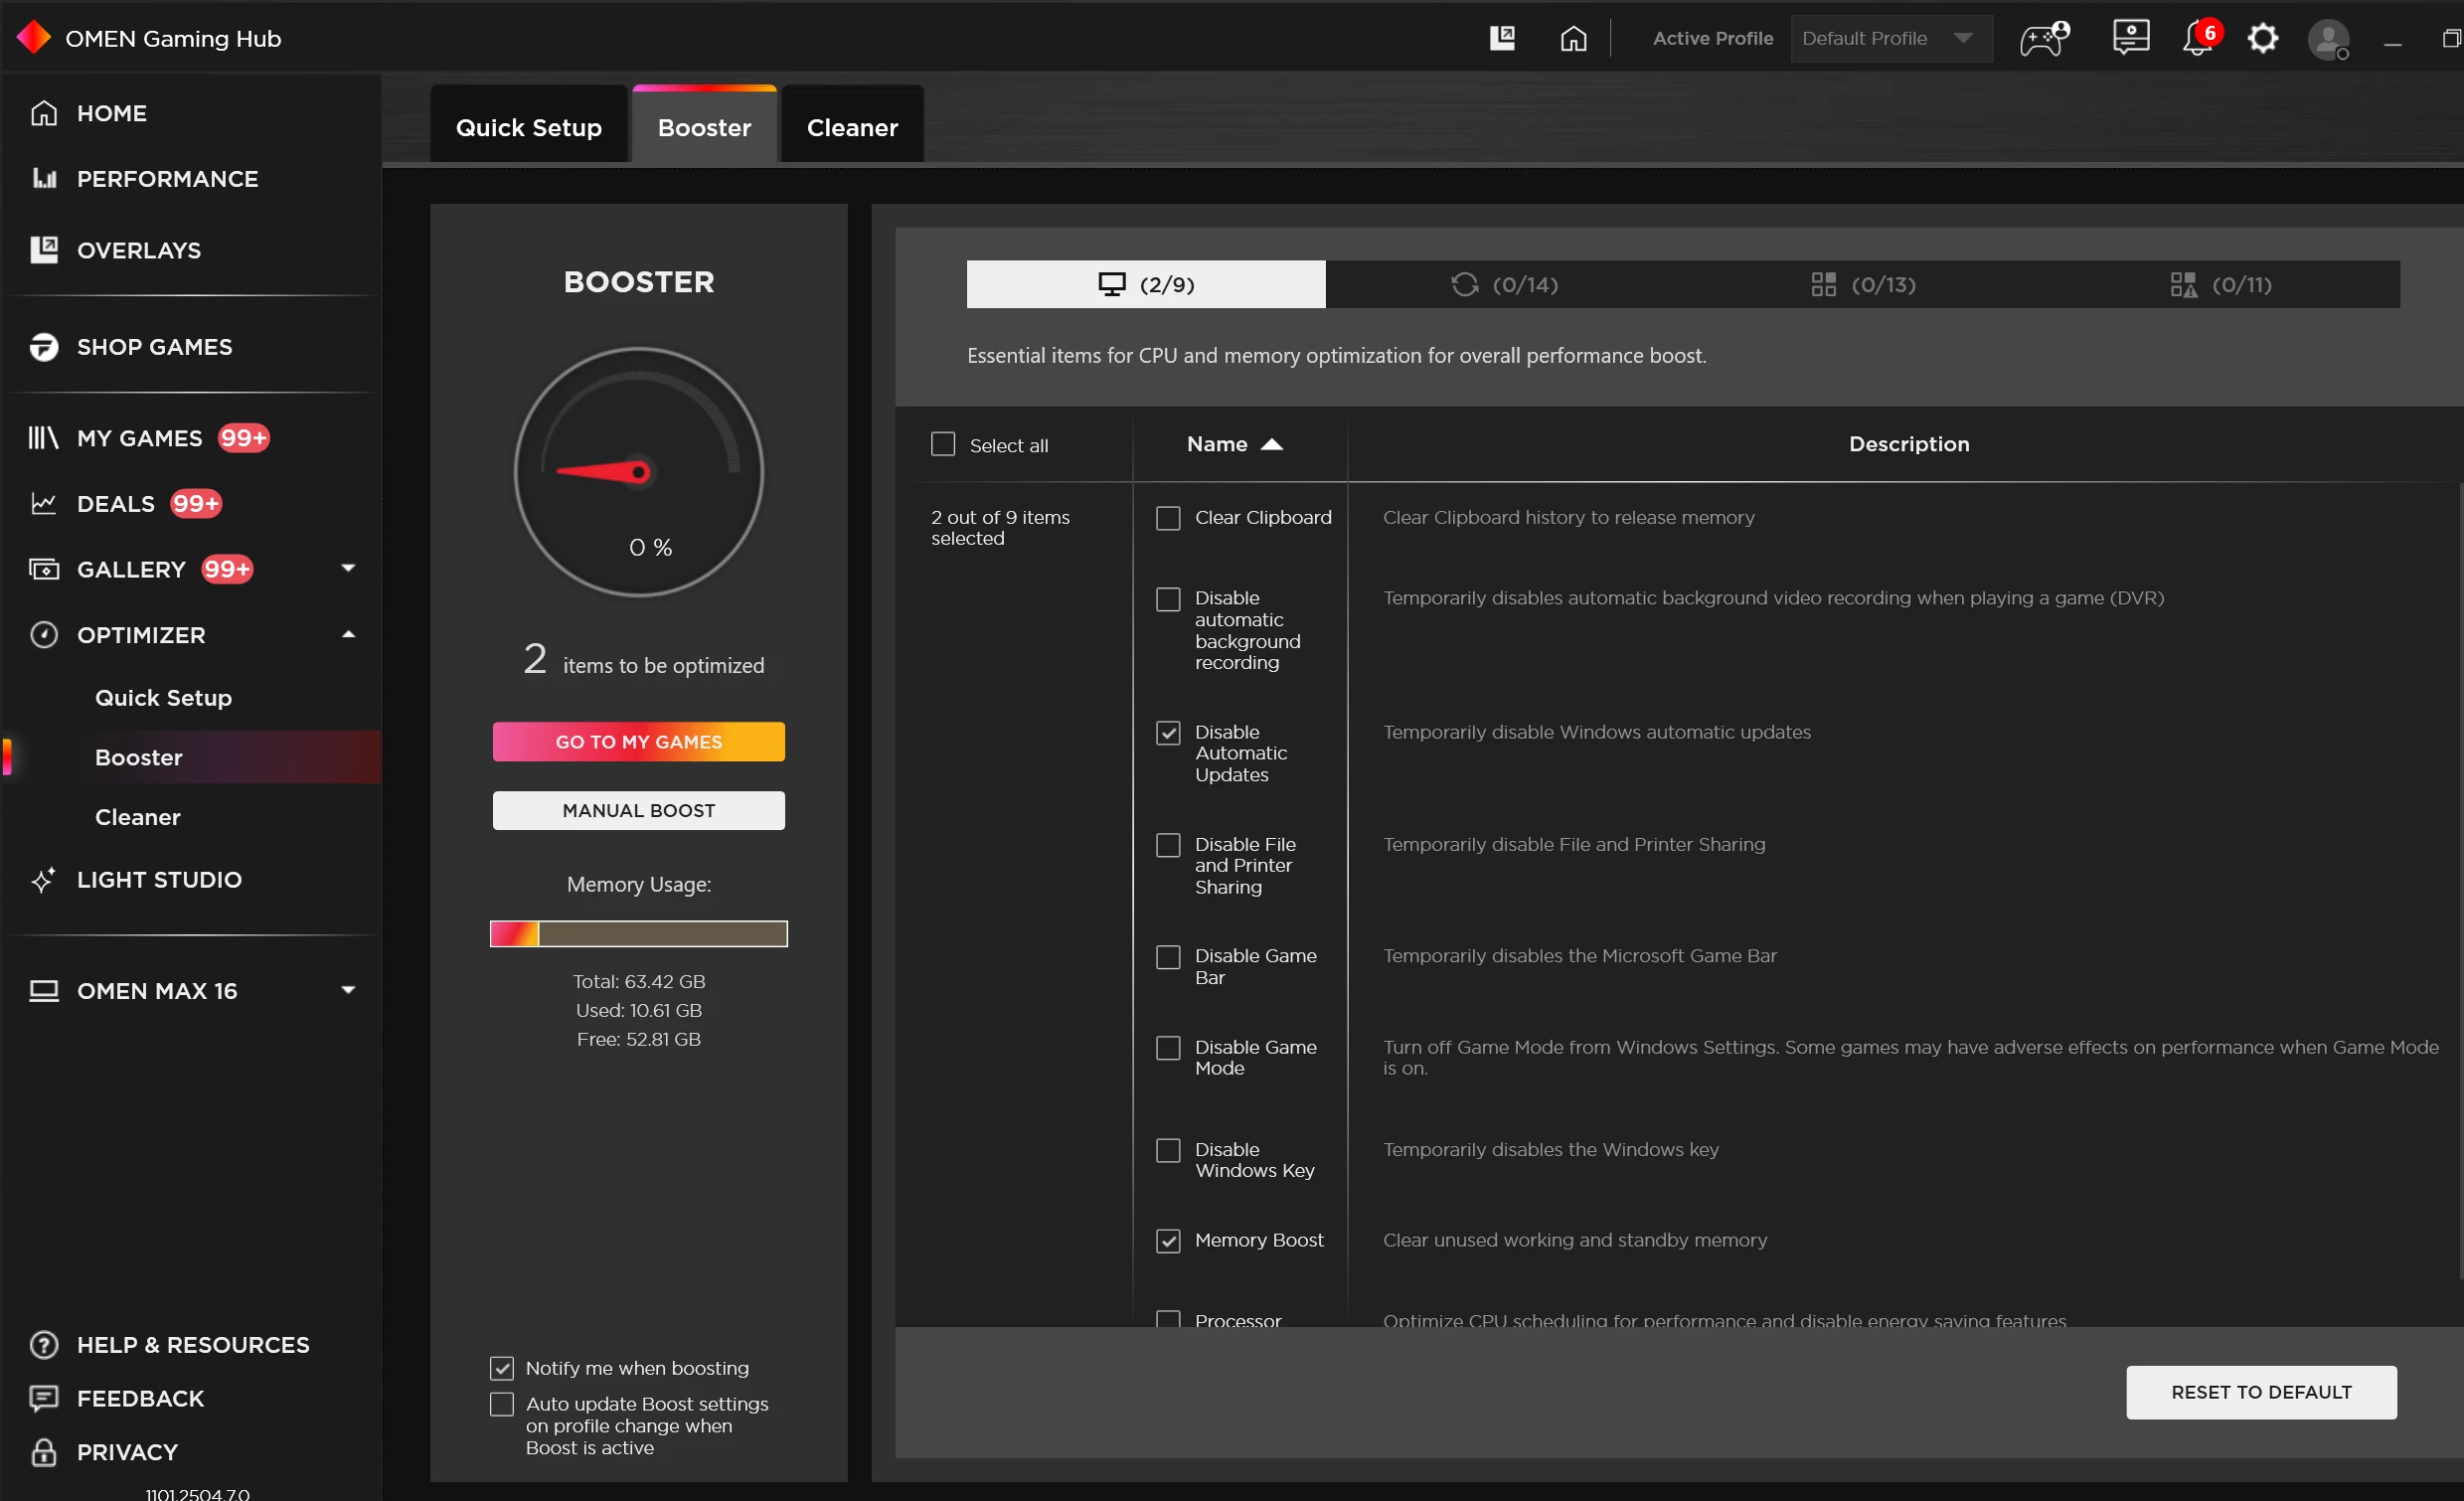Open the Active Profile dropdown
This screenshot has width=2464, height=1501.
point(1890,38)
